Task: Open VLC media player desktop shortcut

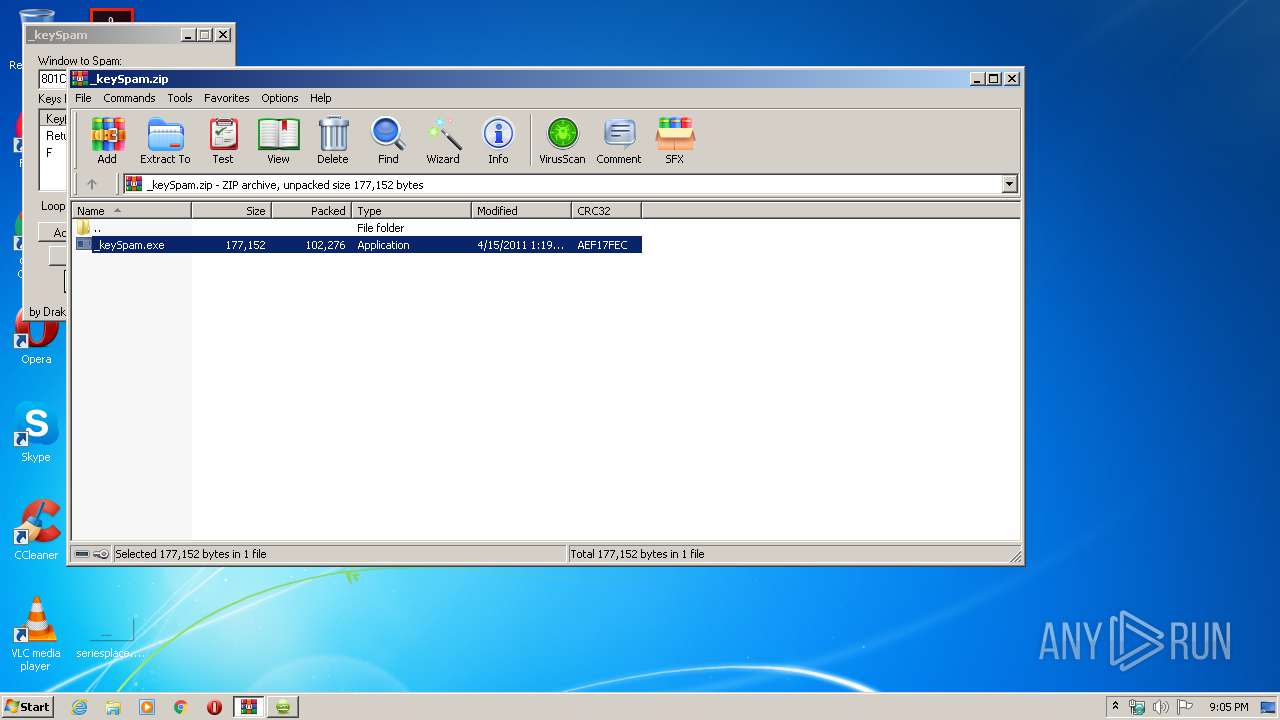Action: (36, 634)
